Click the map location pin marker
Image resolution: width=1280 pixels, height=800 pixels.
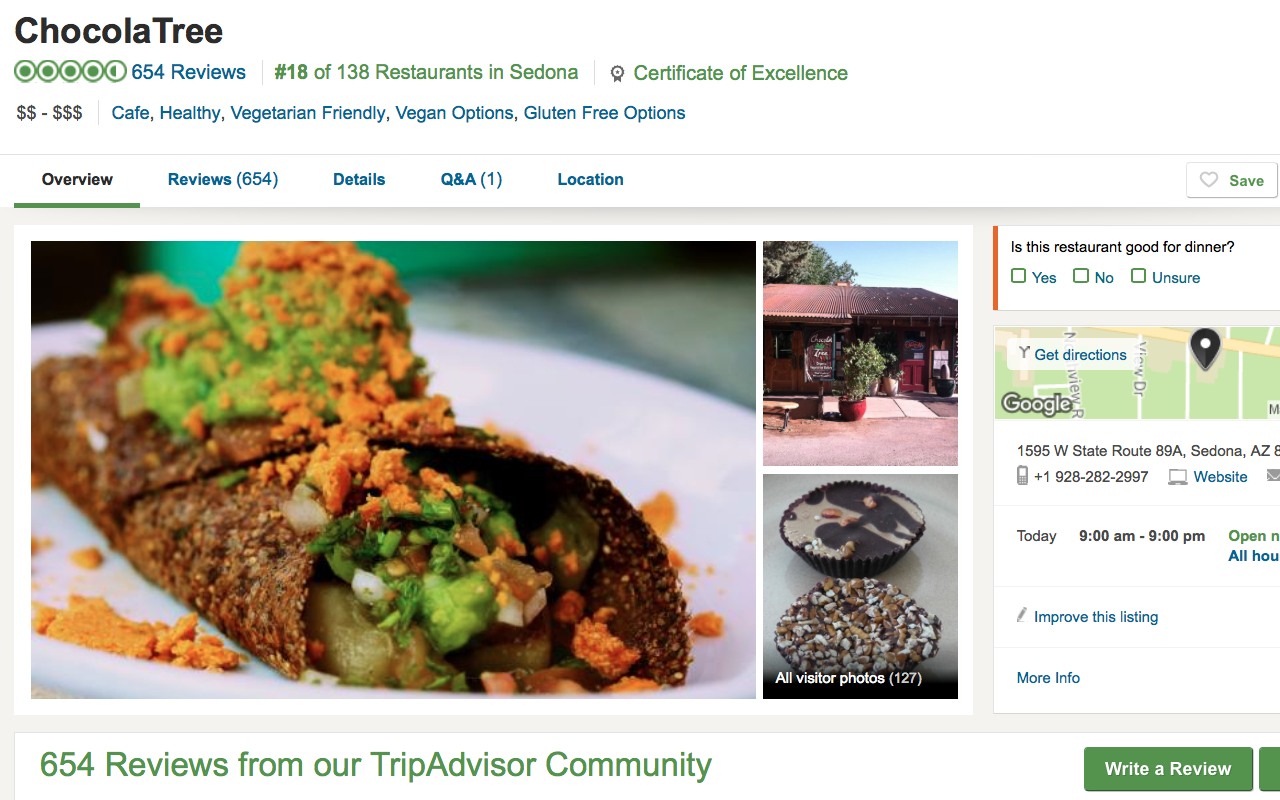pyautogui.click(x=1205, y=349)
